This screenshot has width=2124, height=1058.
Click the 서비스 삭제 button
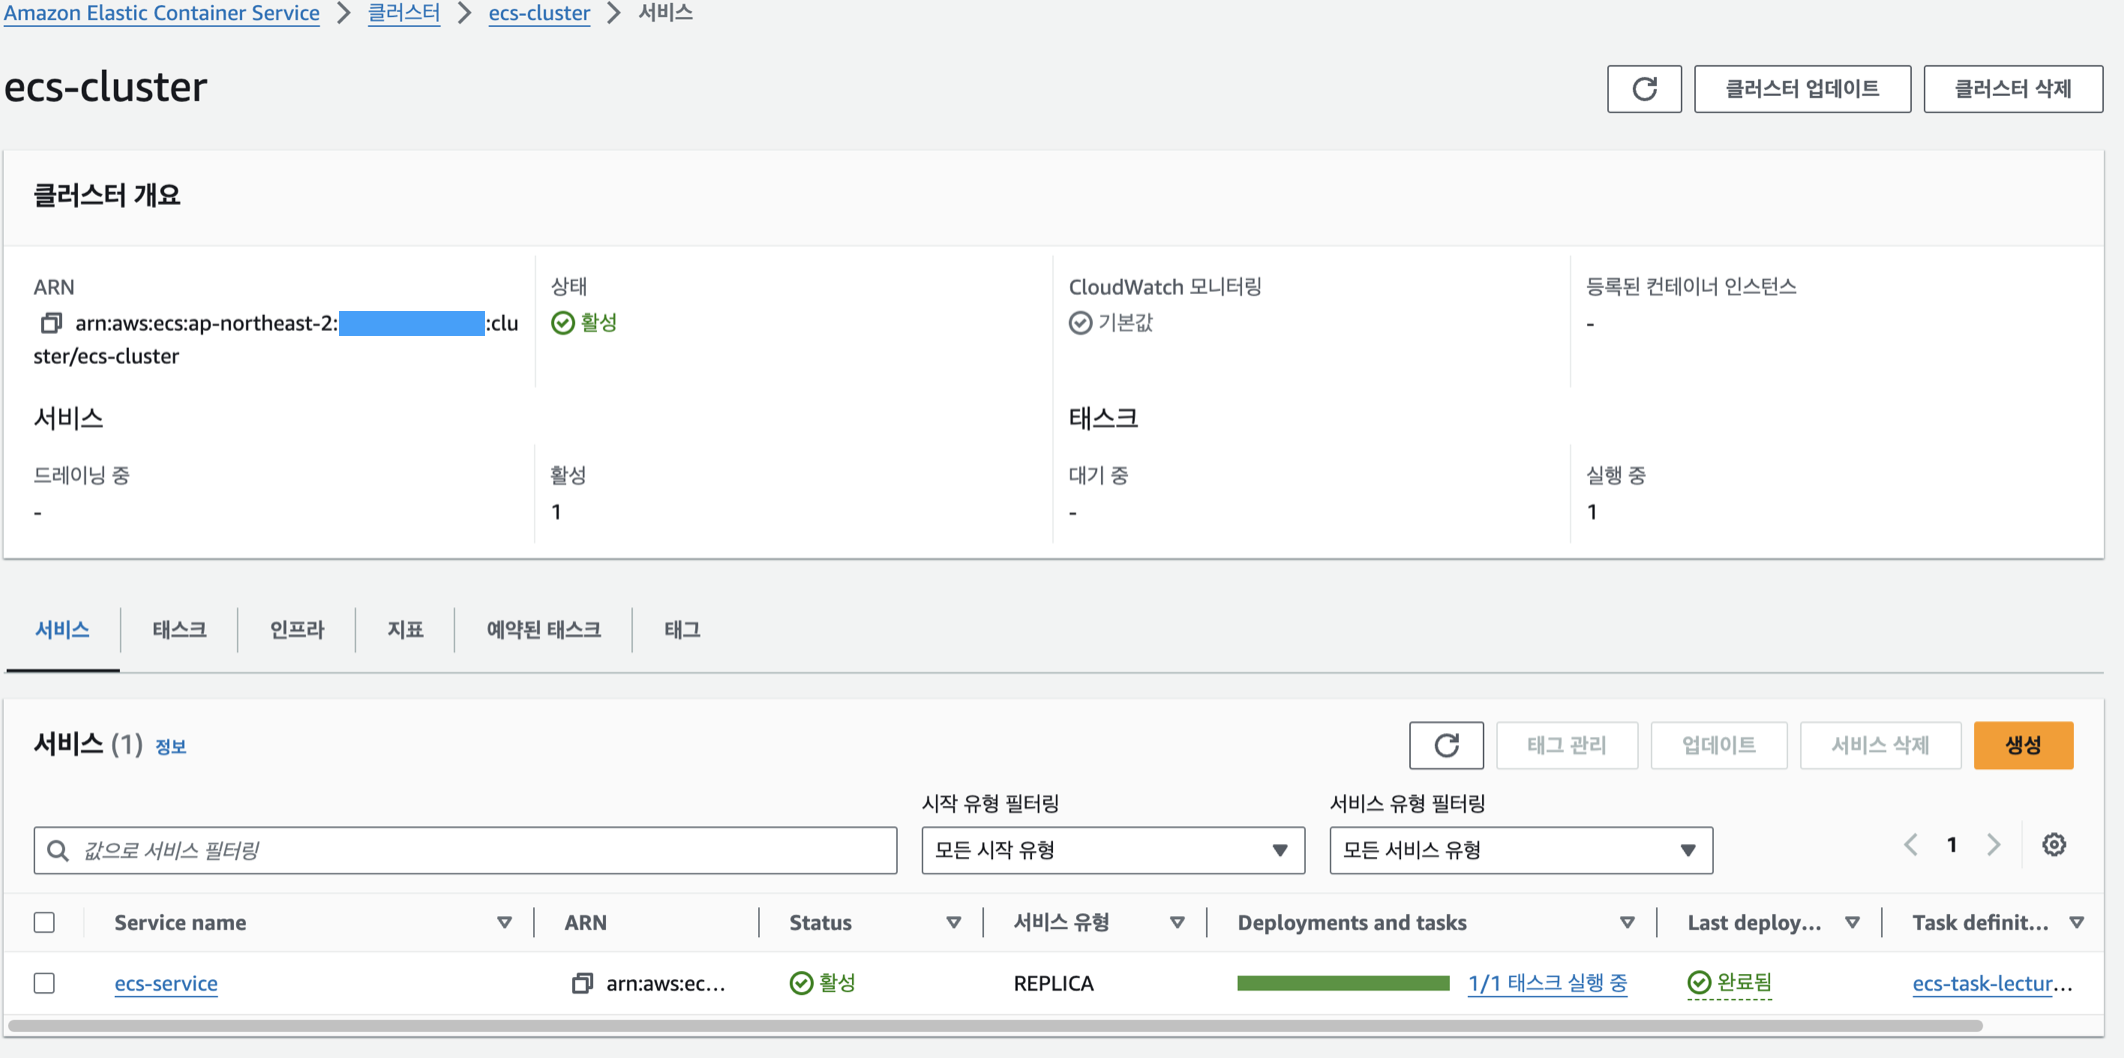(x=1880, y=745)
